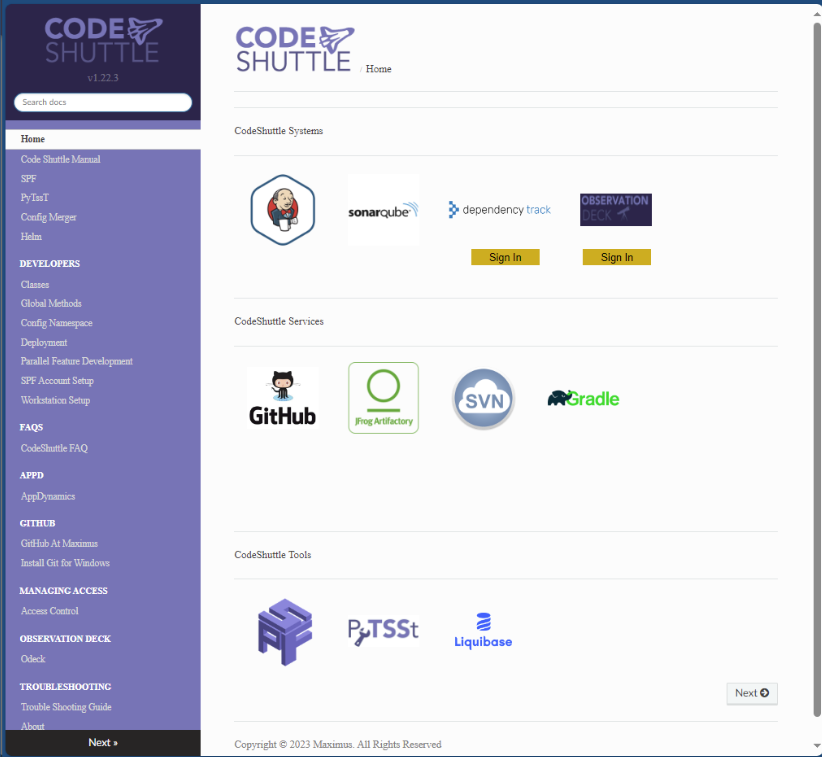Image resolution: width=822 pixels, height=757 pixels.
Task: Click Next » in sidebar footer bar
Action: 103,742
